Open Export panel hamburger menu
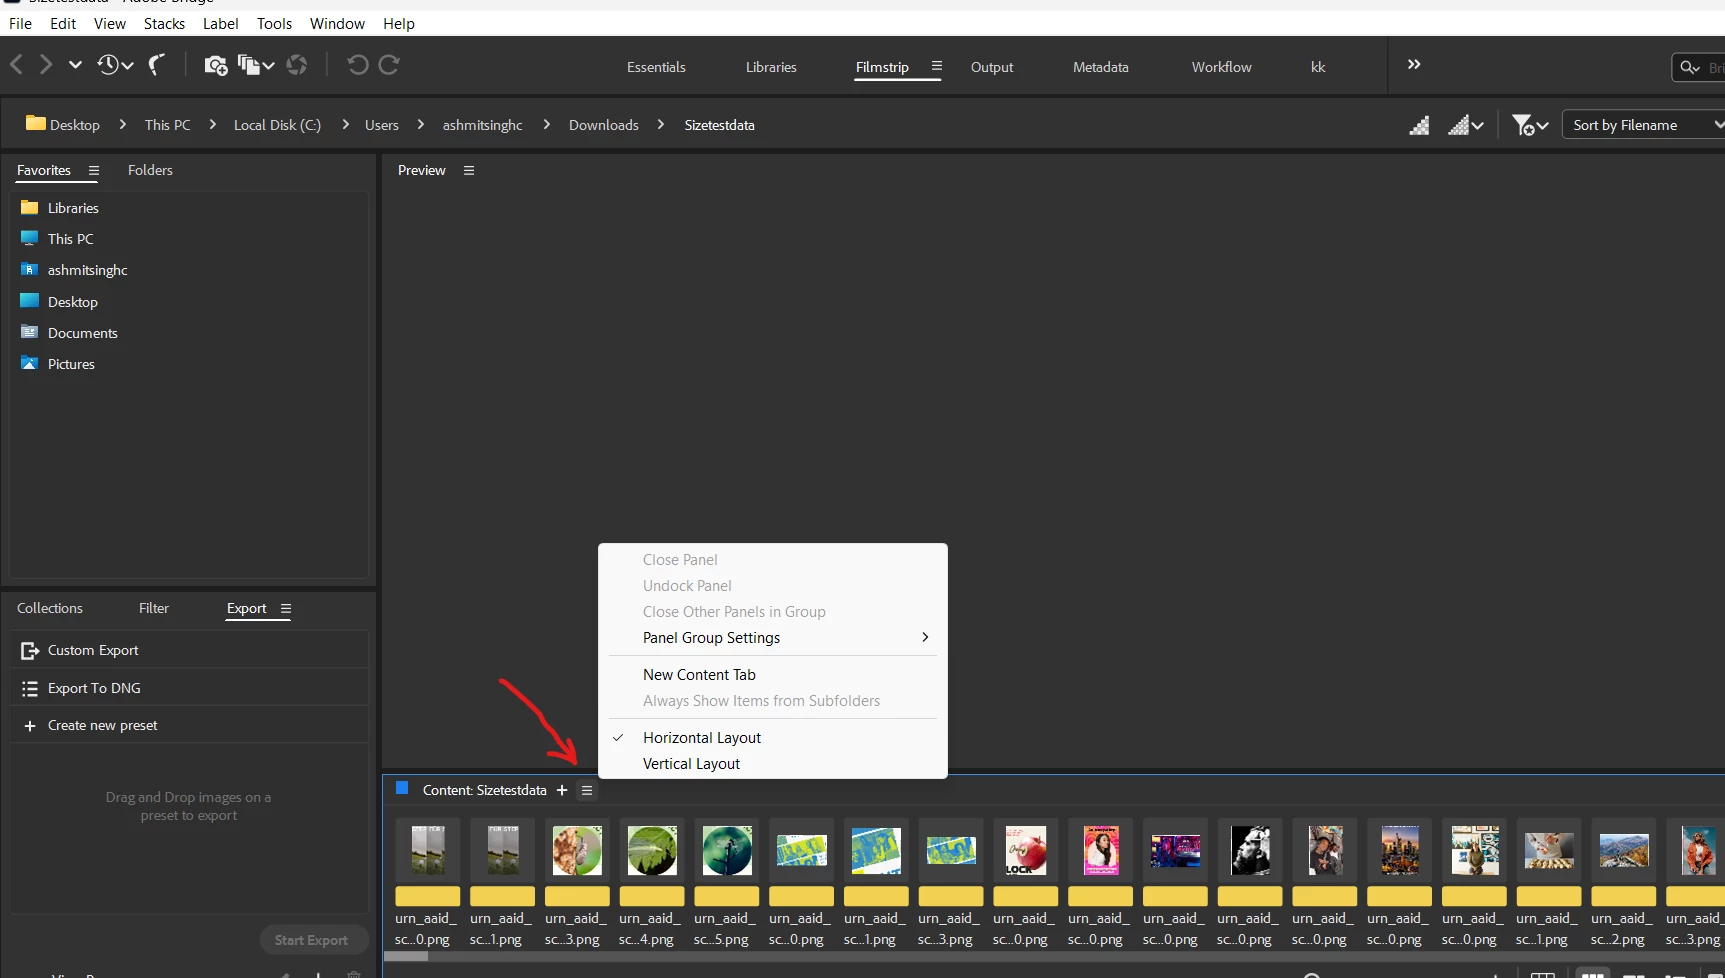The image size is (1725, 978). (286, 609)
